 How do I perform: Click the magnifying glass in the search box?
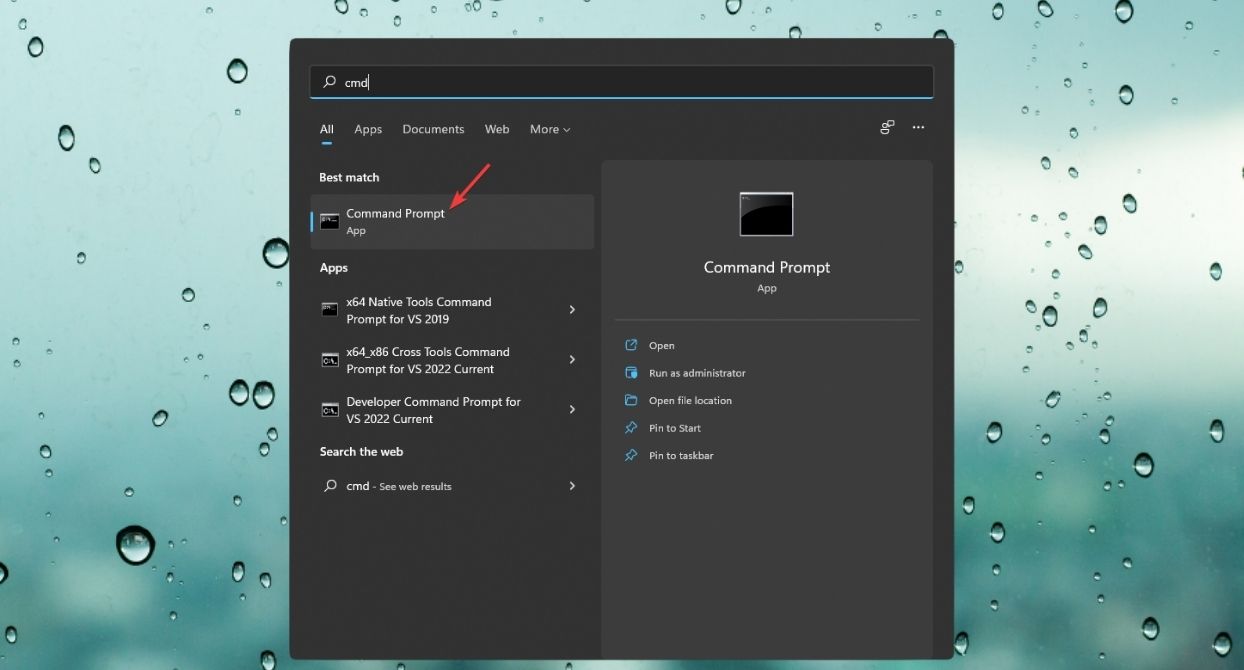[329, 82]
